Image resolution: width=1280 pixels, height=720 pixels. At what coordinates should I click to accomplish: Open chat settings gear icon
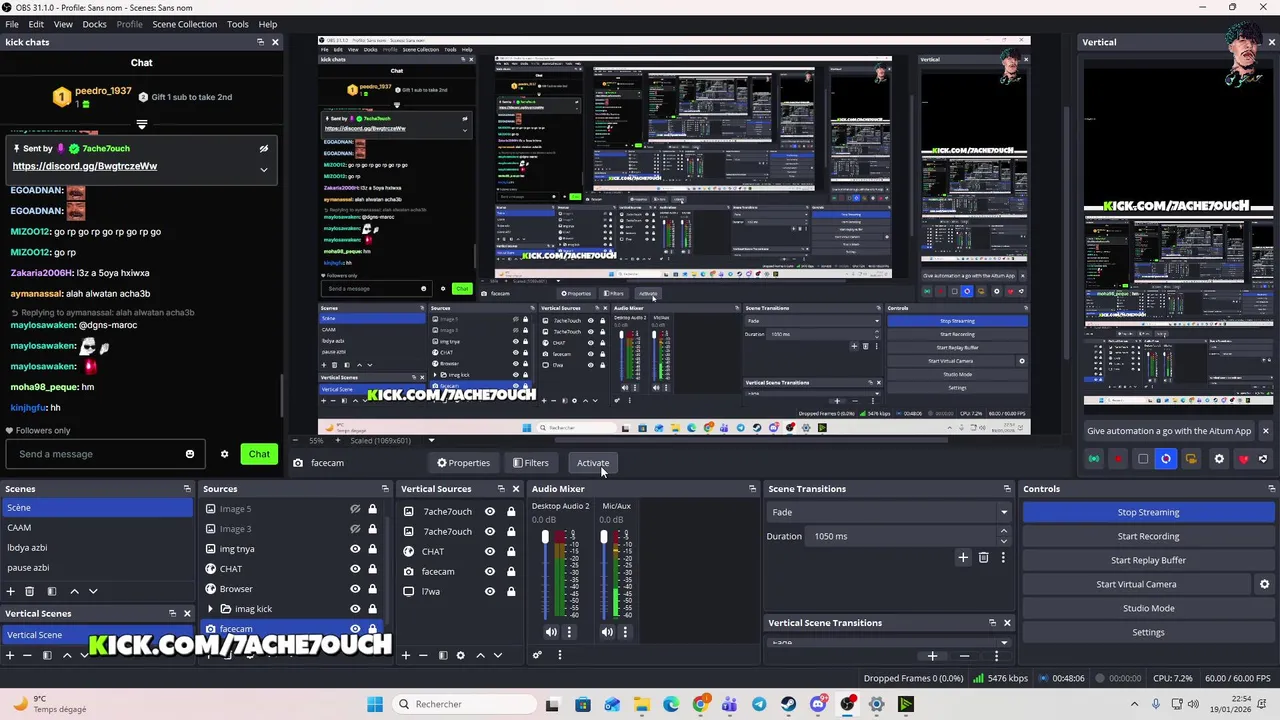point(225,454)
